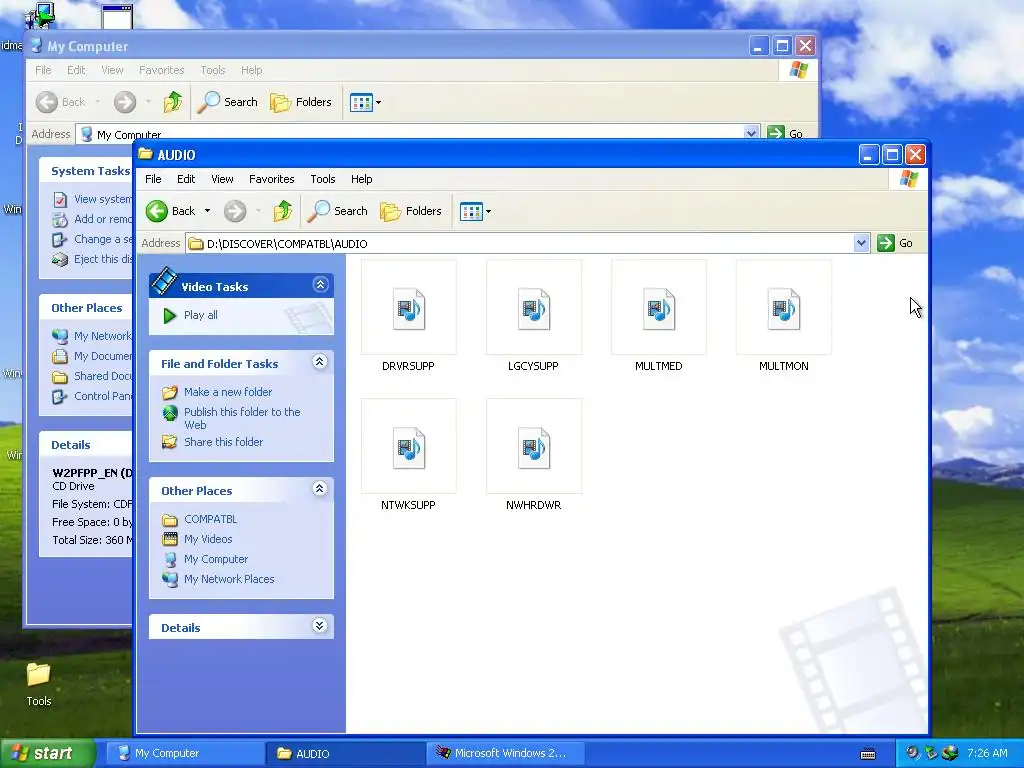Go up one level in My Computer window
This screenshot has height=768, width=1024.
click(173, 102)
